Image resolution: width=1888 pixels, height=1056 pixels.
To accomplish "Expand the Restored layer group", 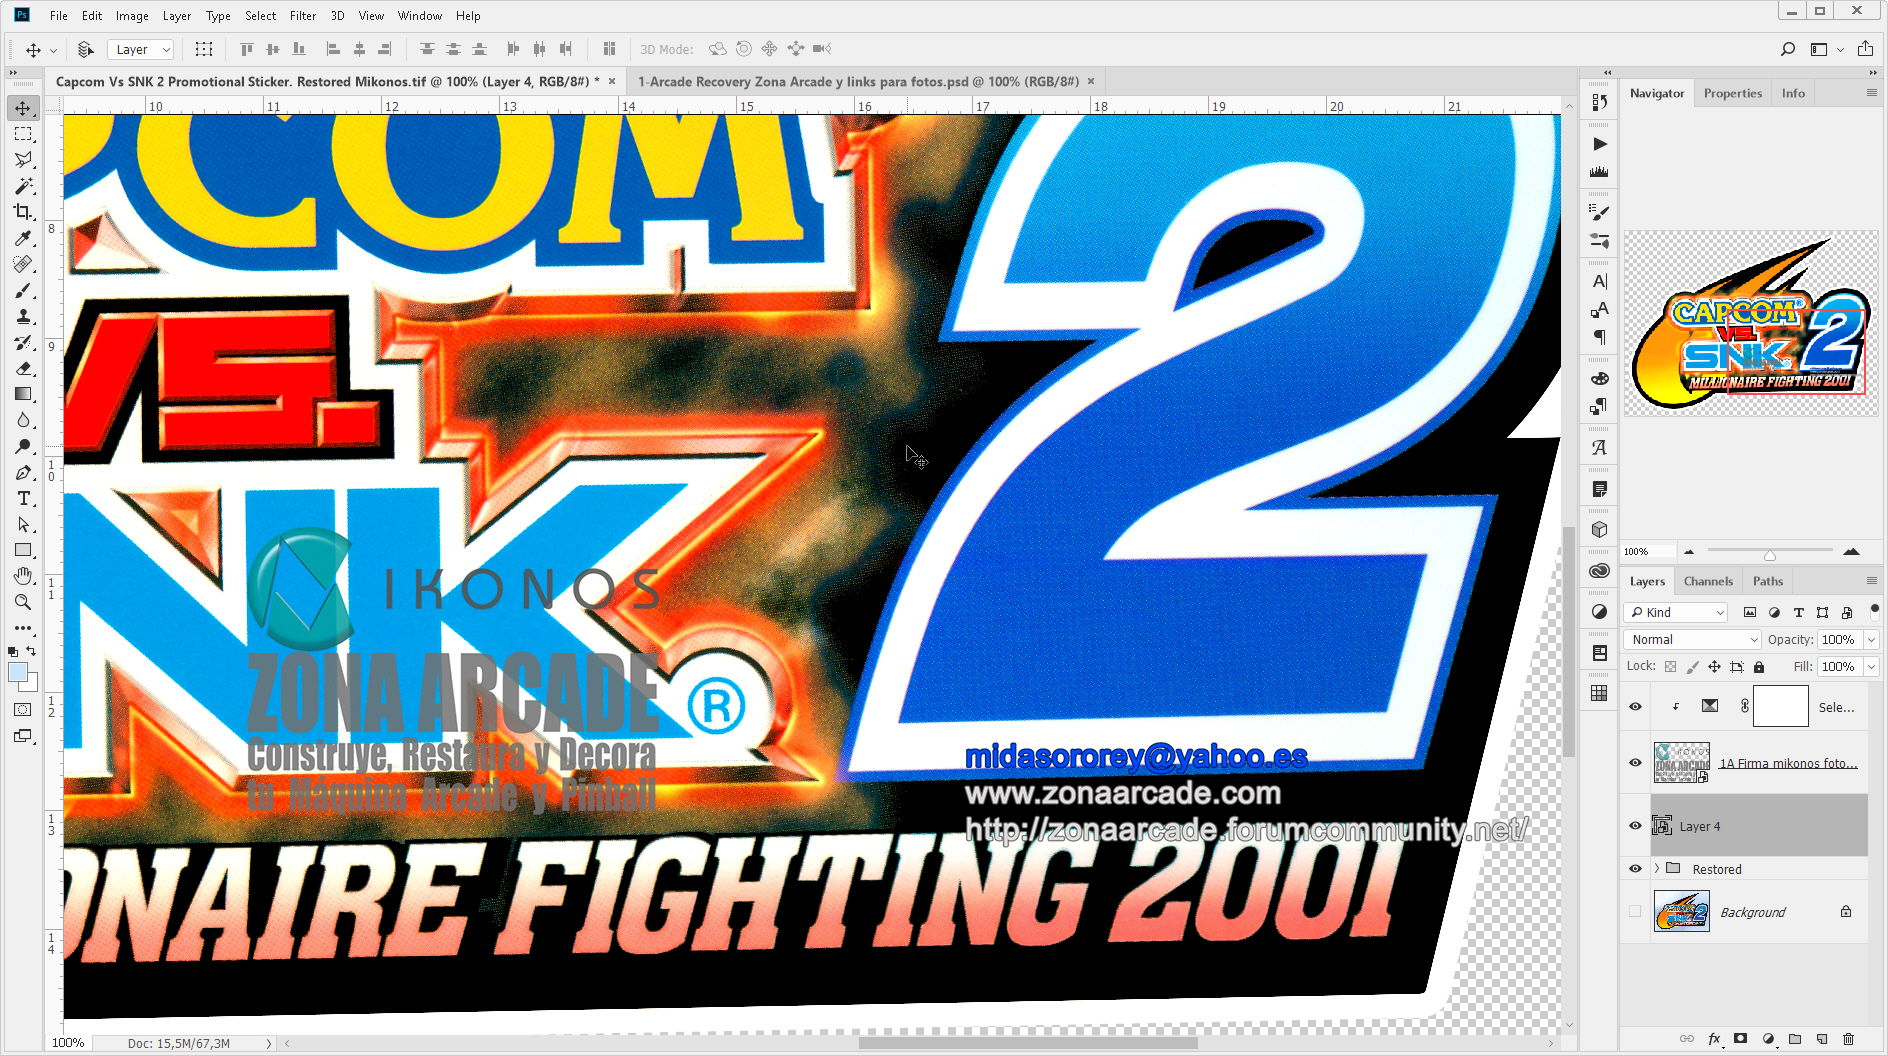I will (x=1659, y=869).
